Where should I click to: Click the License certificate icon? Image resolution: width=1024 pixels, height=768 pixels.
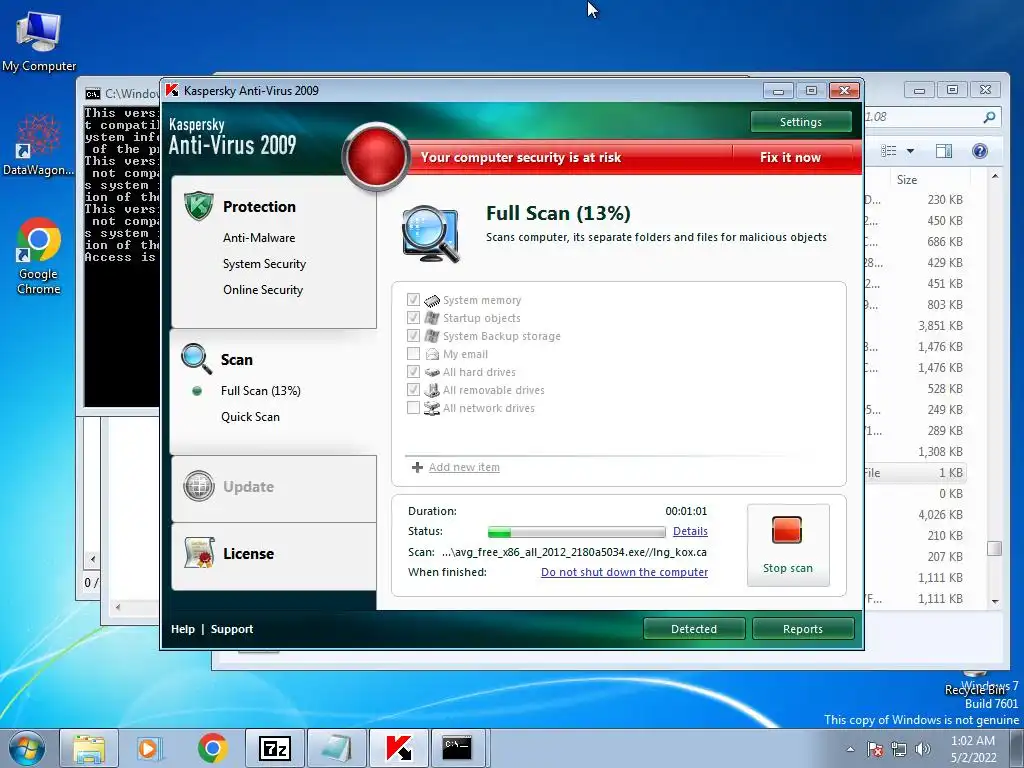[x=199, y=552]
